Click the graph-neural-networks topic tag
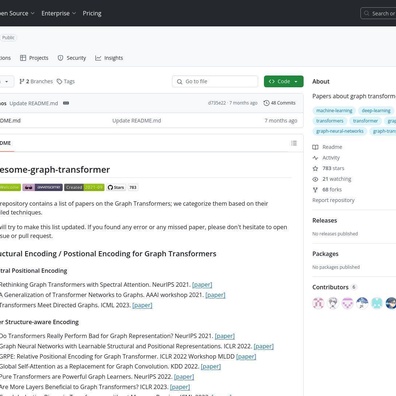Viewport: 396px width, 396px height. tap(340, 131)
